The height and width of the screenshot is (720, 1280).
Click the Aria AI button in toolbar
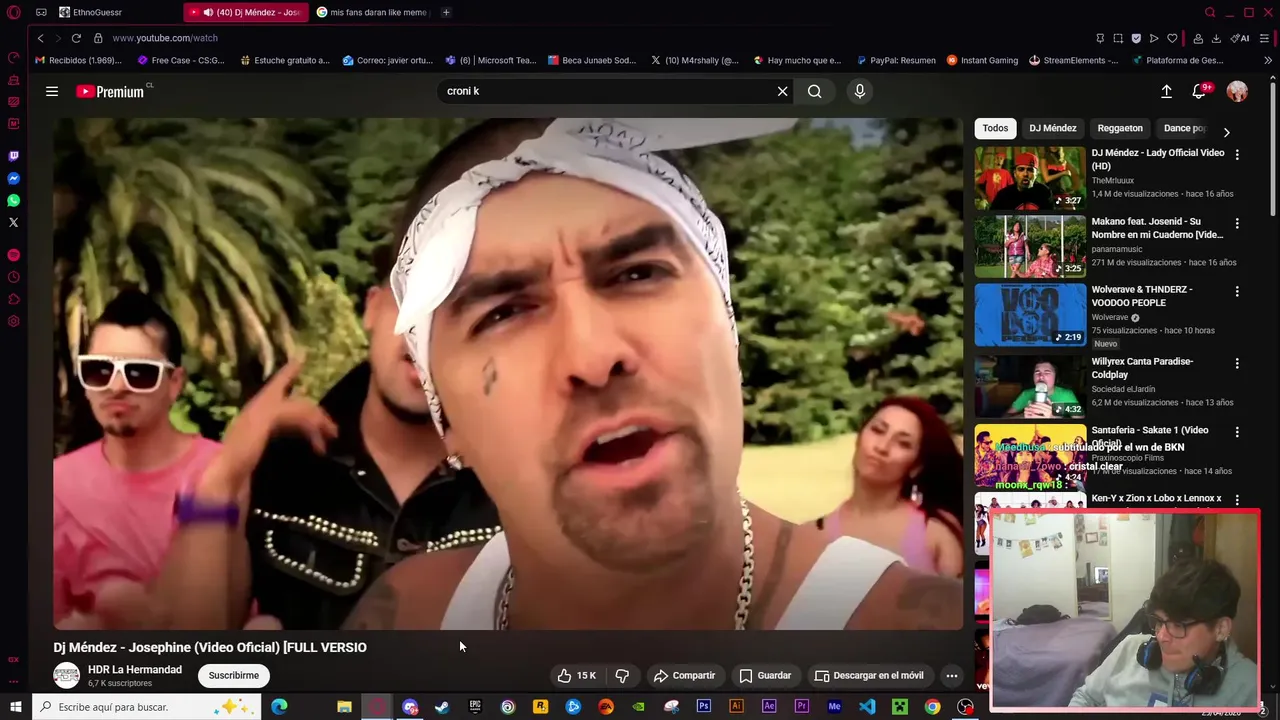click(1240, 38)
